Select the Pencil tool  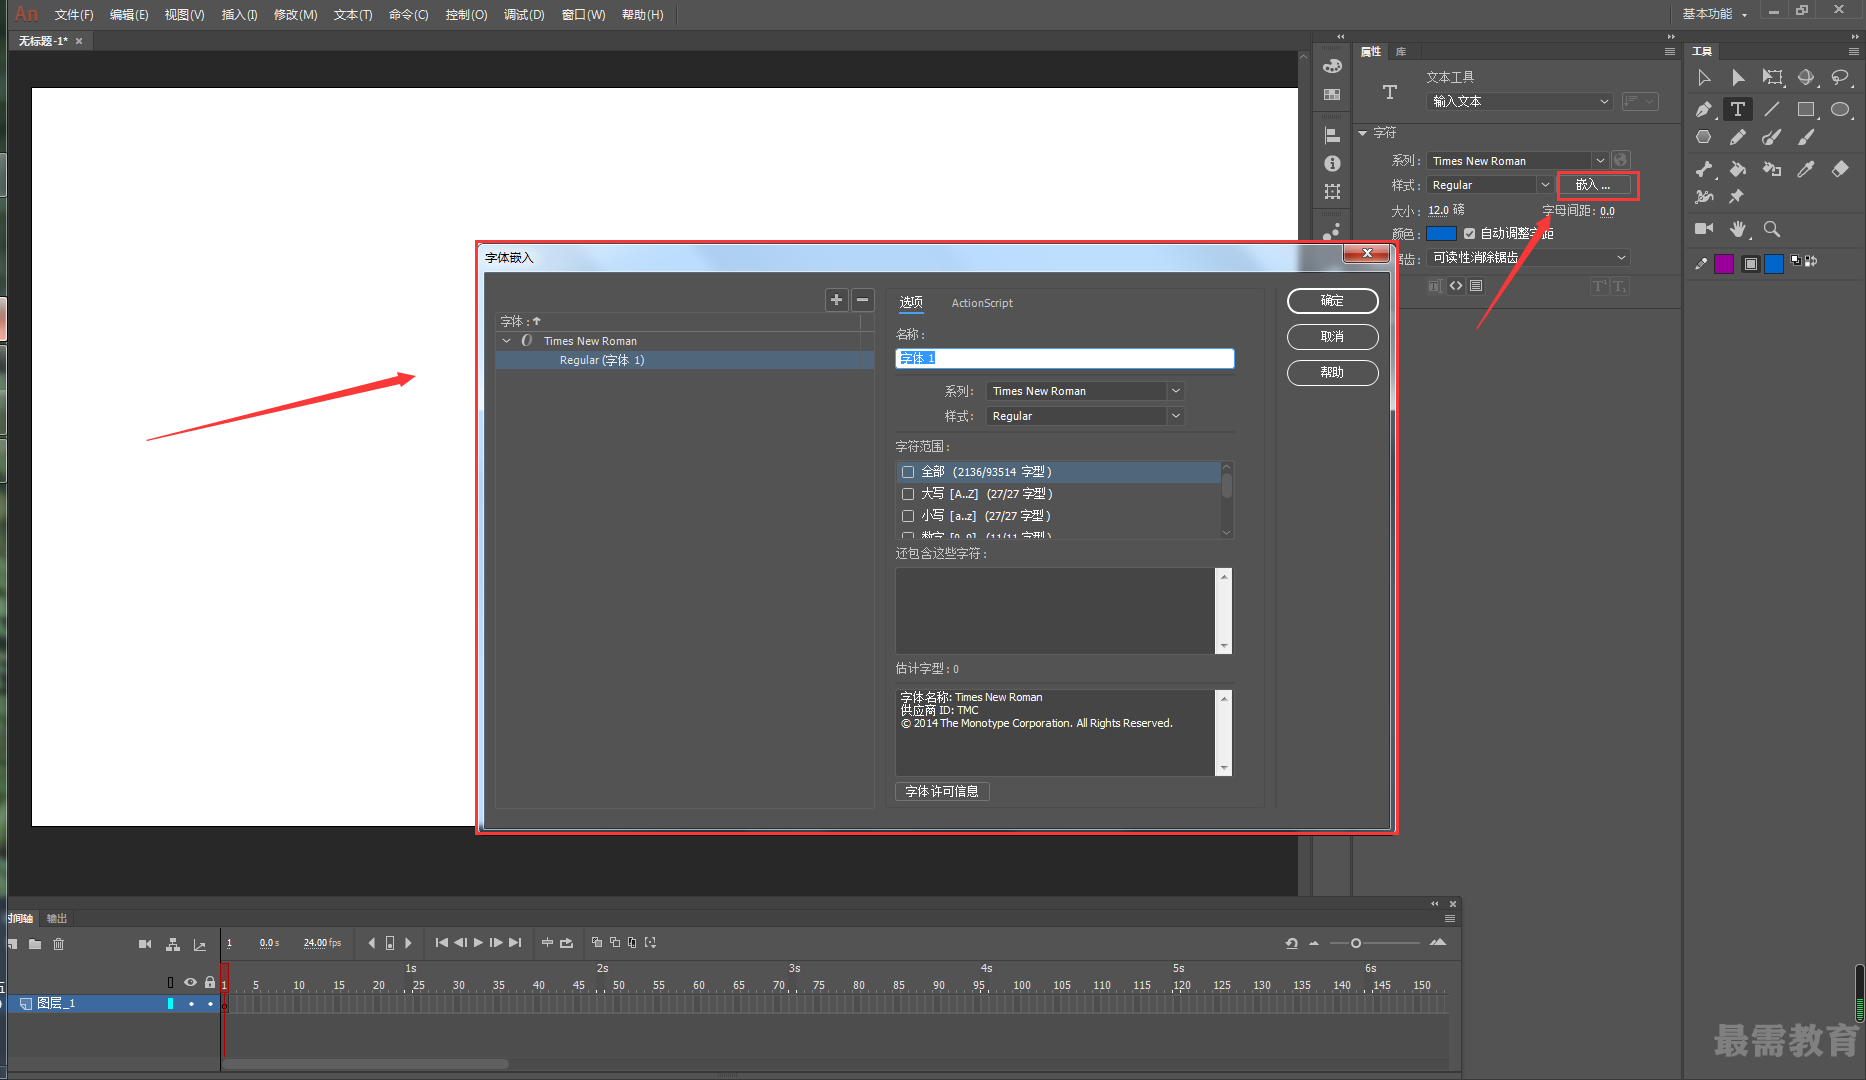1738,137
